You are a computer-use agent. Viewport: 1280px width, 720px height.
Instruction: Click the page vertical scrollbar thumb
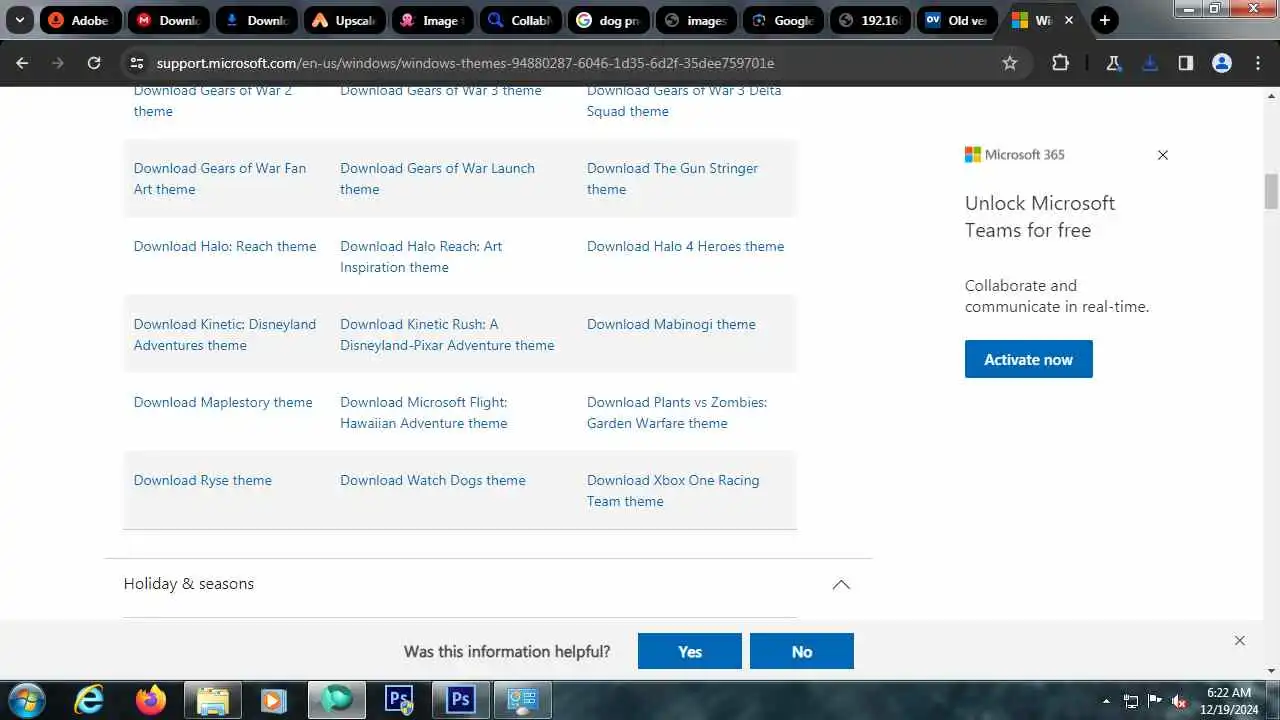[x=1271, y=191]
